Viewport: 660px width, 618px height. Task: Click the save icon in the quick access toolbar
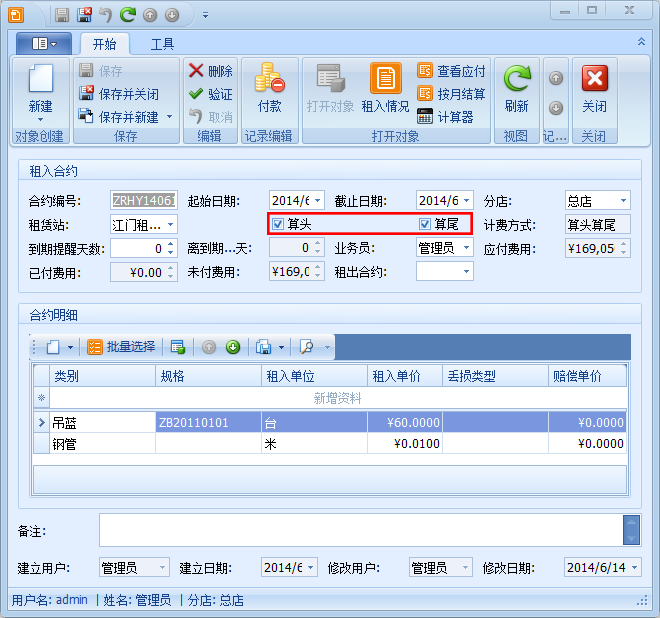[x=62, y=15]
